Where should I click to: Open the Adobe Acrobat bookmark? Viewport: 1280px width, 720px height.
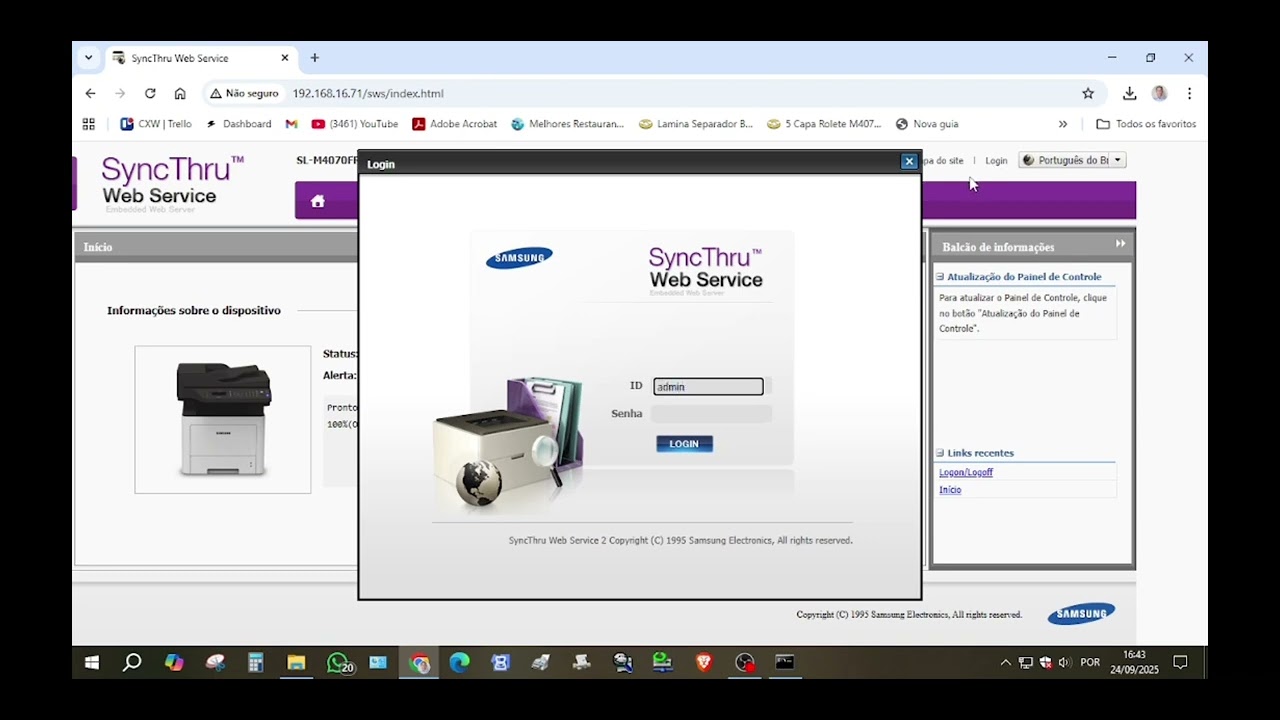tap(455, 124)
